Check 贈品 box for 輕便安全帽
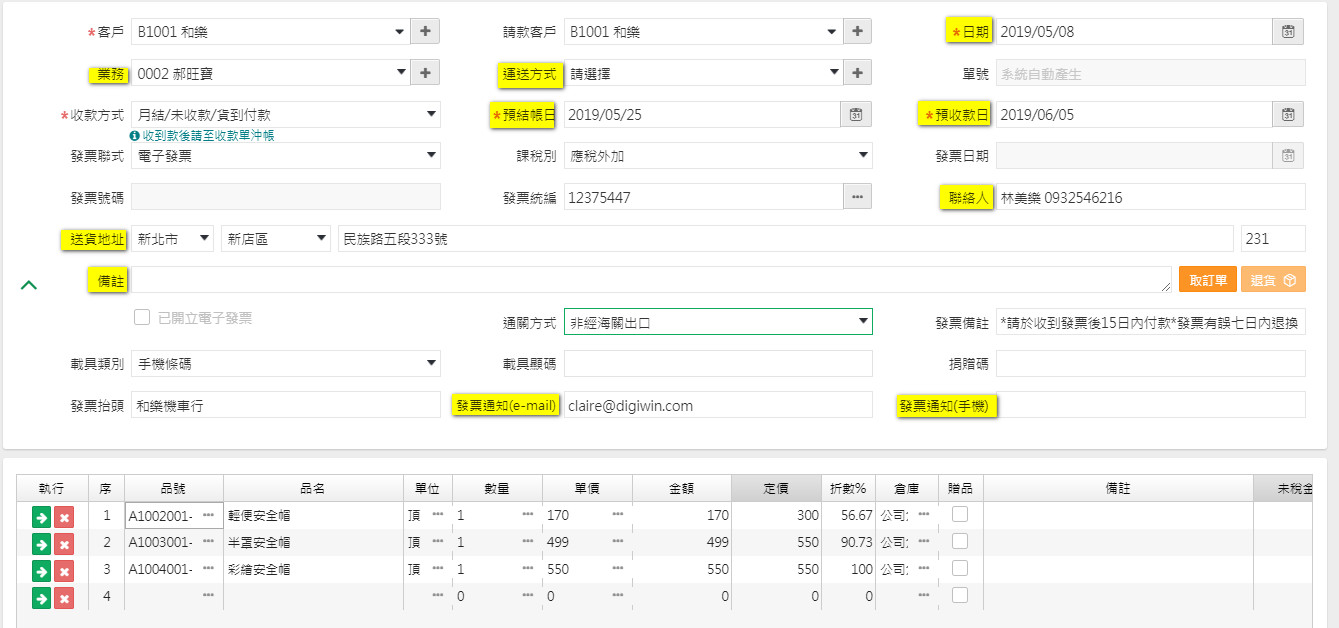 960,514
